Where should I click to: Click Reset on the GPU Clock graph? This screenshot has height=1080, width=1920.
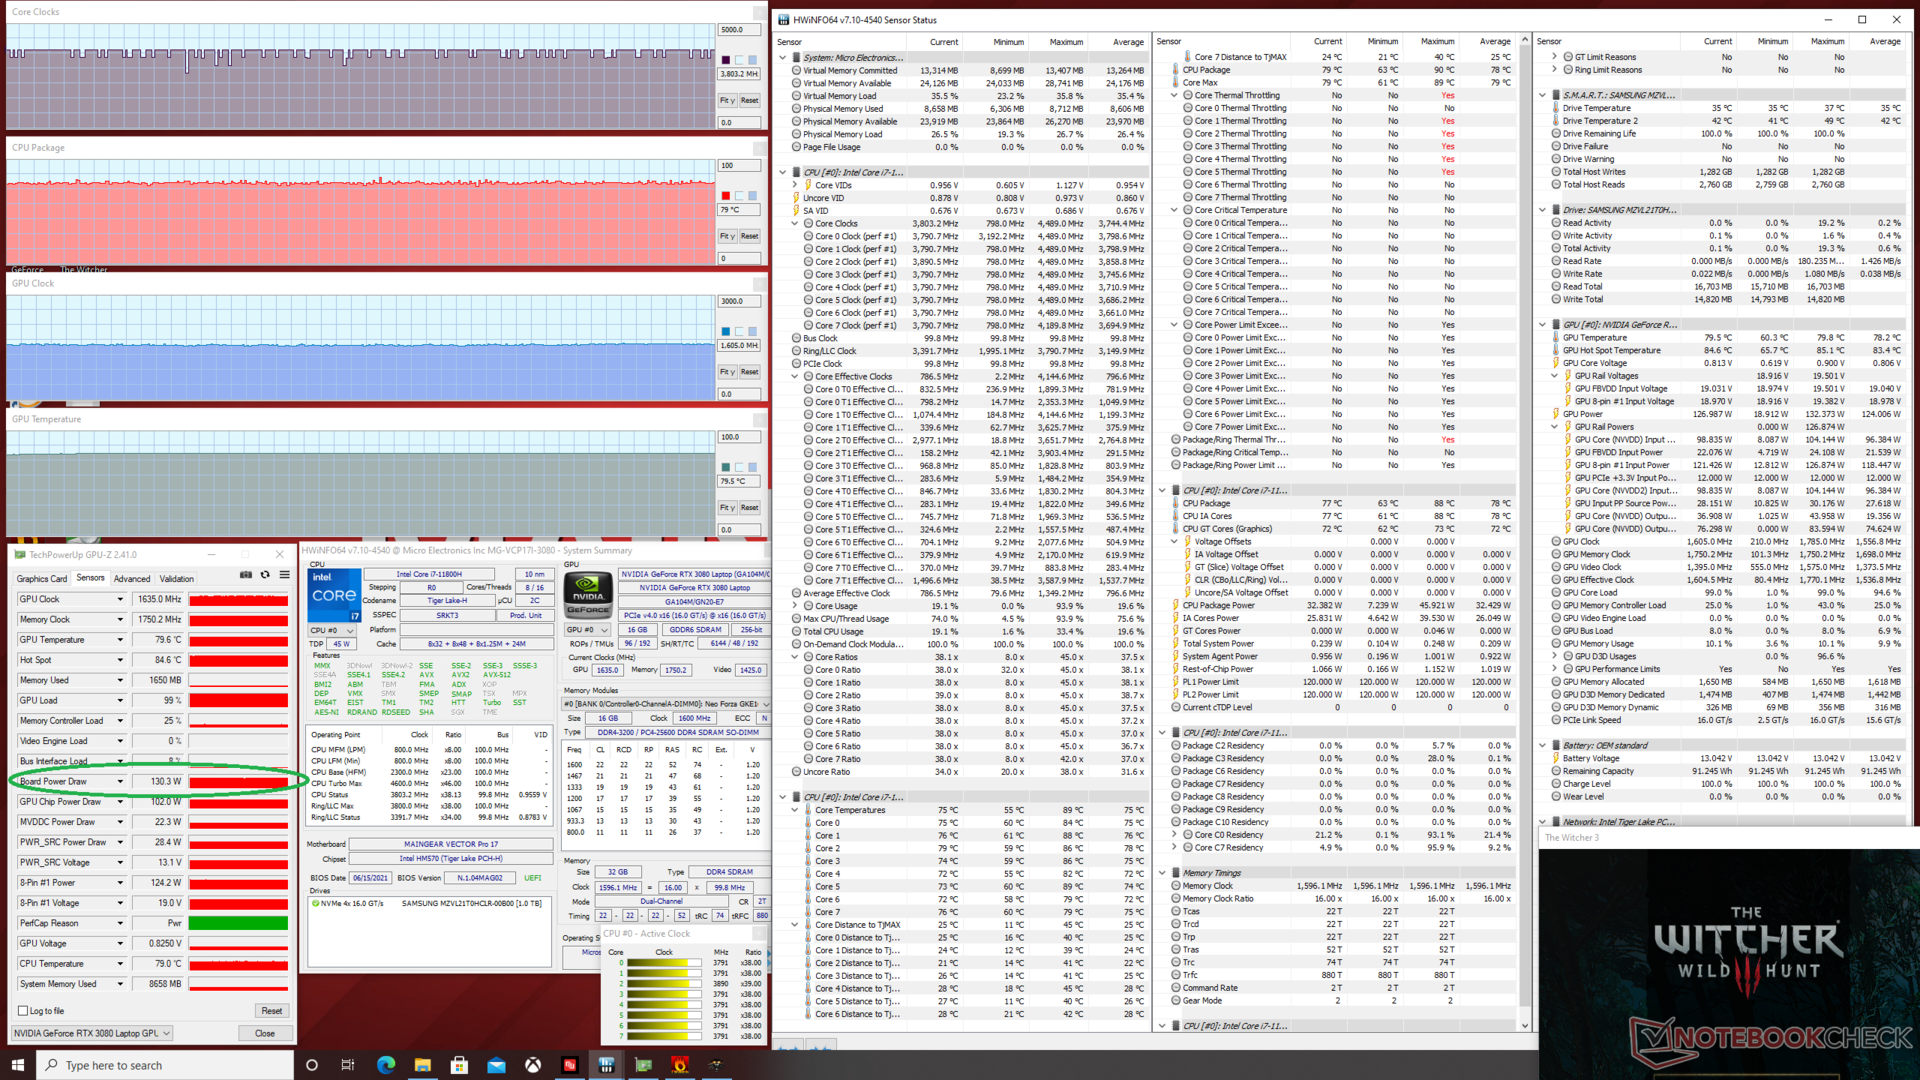pyautogui.click(x=749, y=372)
